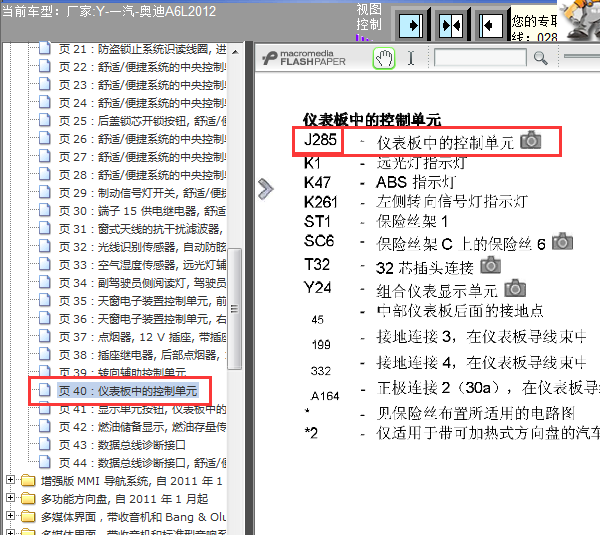This screenshot has height=535, width=600.
Task: Open tree item 页 40 仪表板中的控制单元
Action: (126, 391)
